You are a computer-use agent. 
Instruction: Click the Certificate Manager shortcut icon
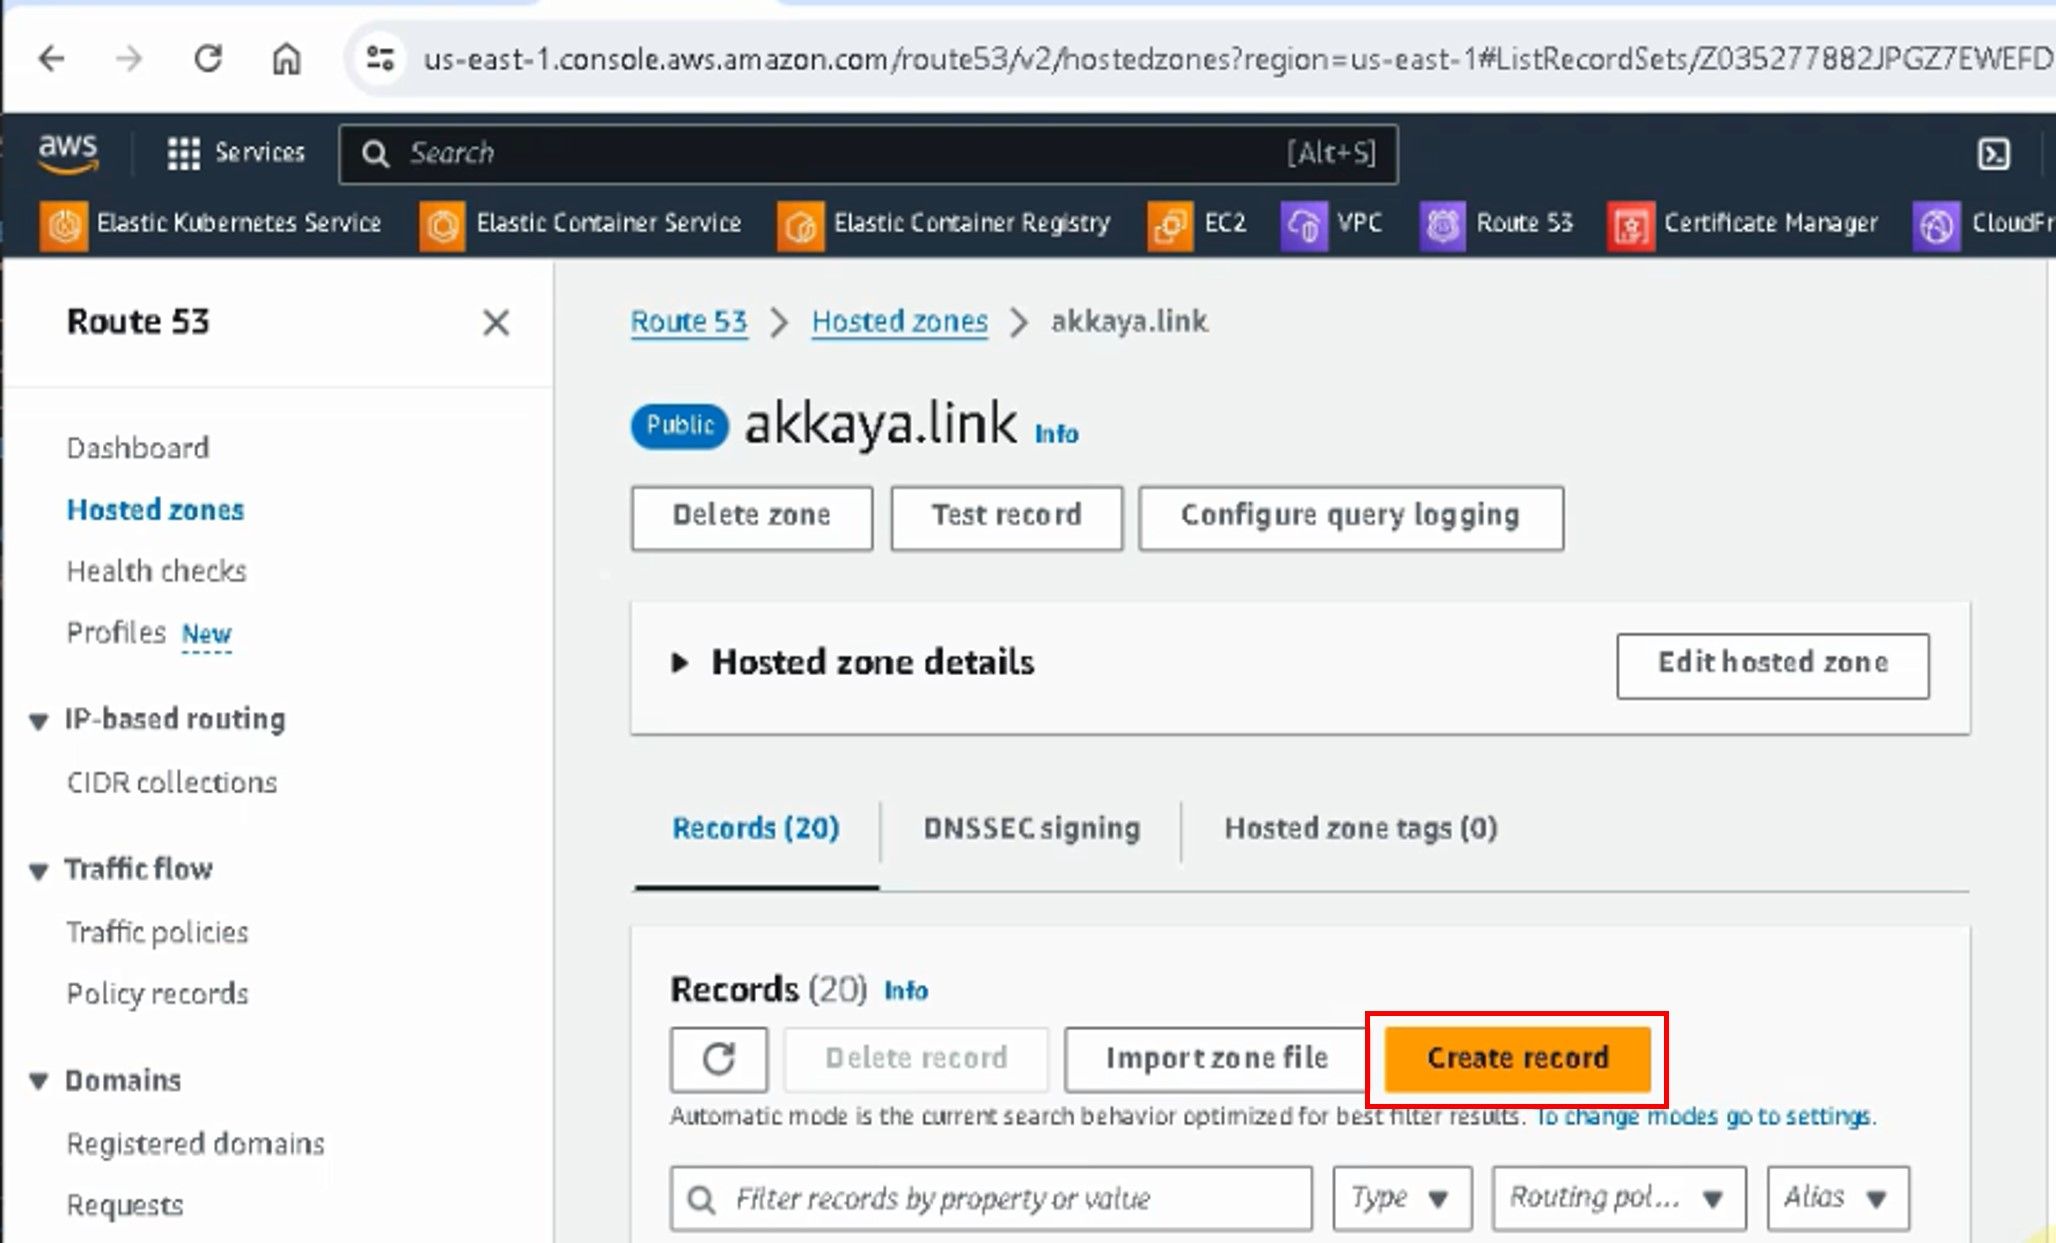coord(1630,225)
